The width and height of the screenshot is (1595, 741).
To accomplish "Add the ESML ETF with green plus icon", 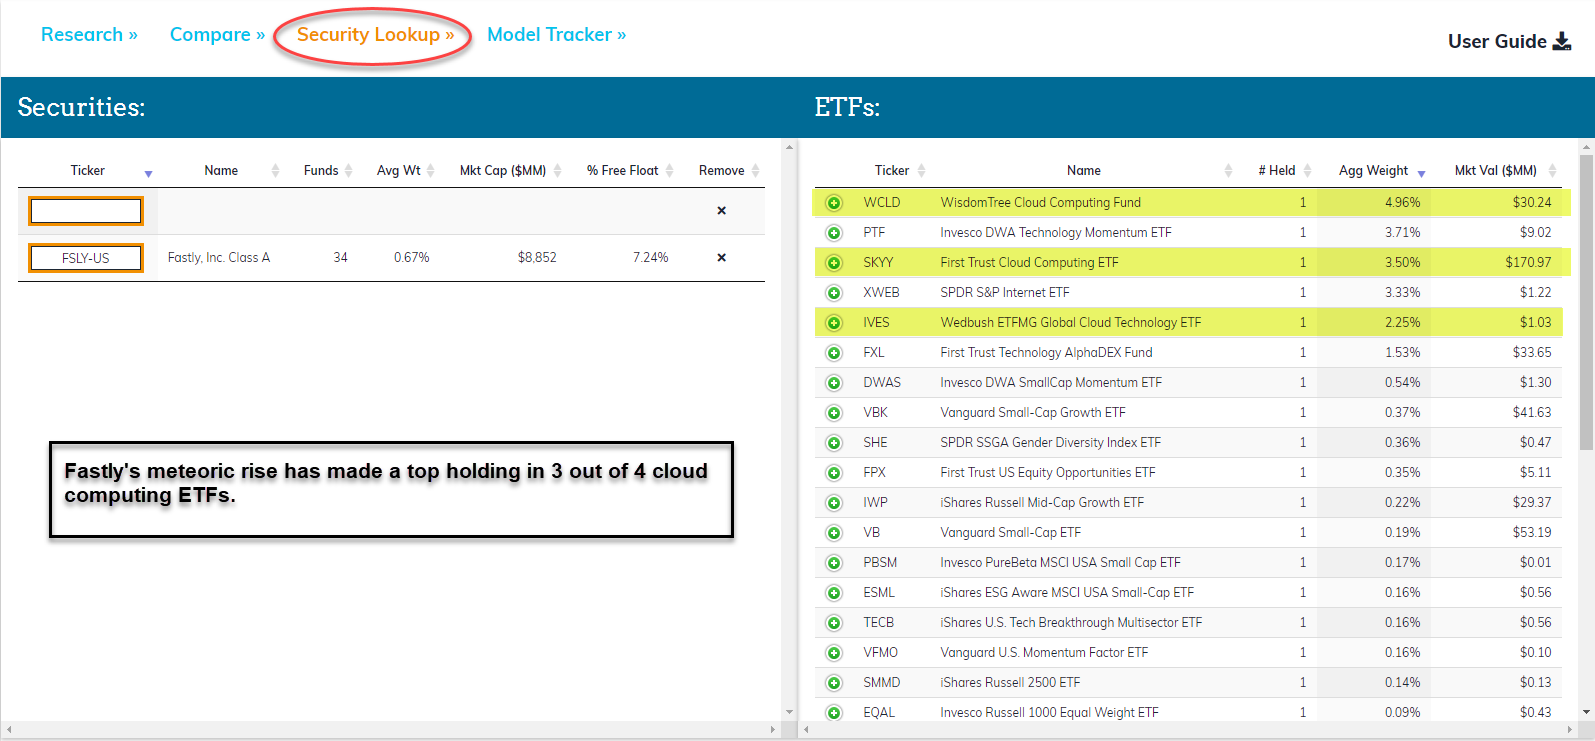I will point(834,593).
